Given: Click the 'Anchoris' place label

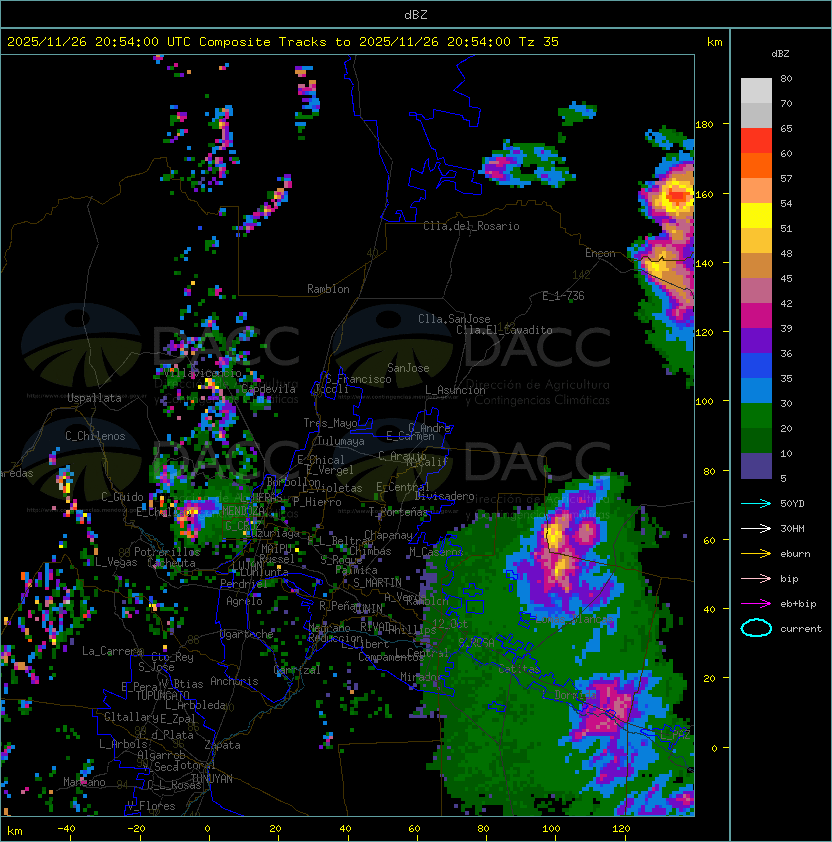Looking at the screenshot, I should [234, 681].
